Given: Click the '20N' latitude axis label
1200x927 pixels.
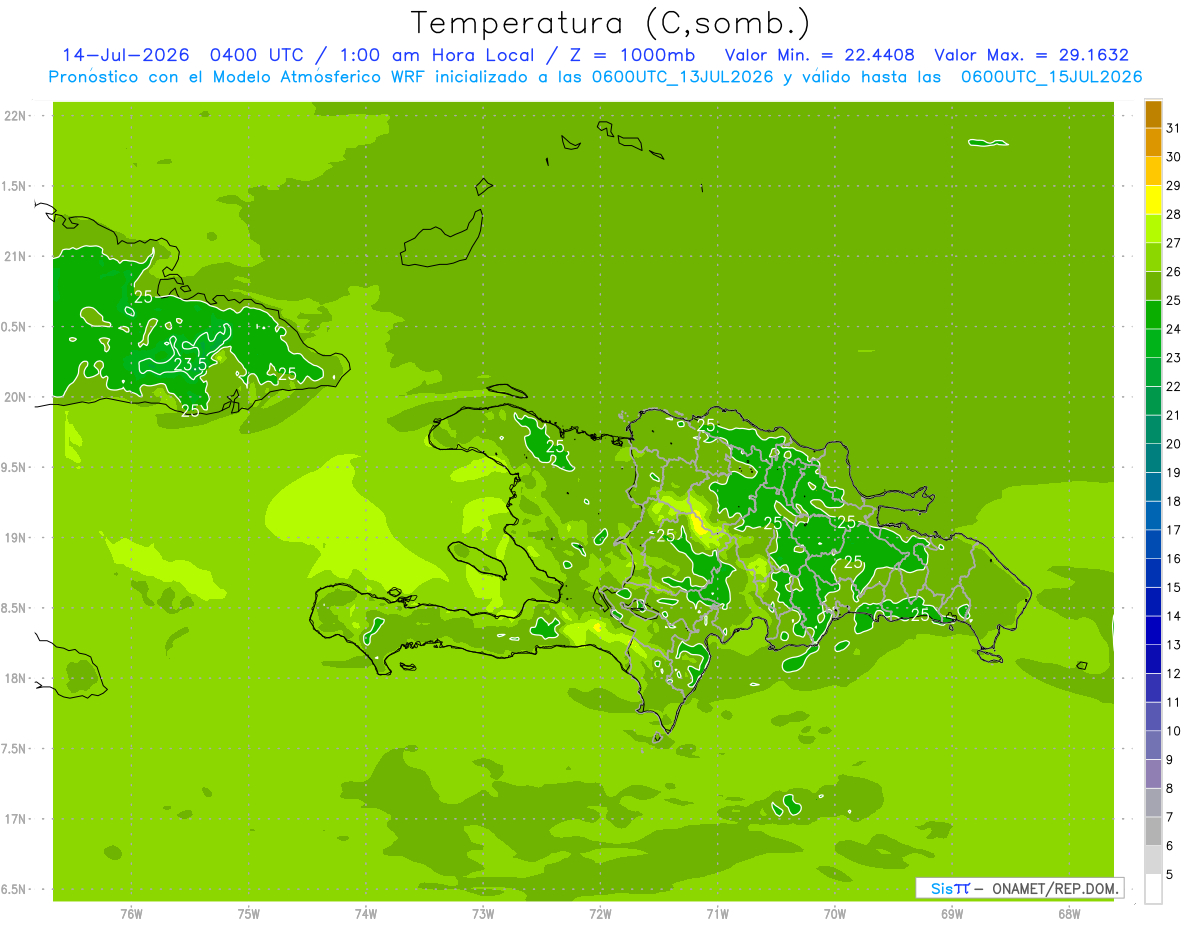Looking at the screenshot, I should pyautogui.click(x=14, y=397).
